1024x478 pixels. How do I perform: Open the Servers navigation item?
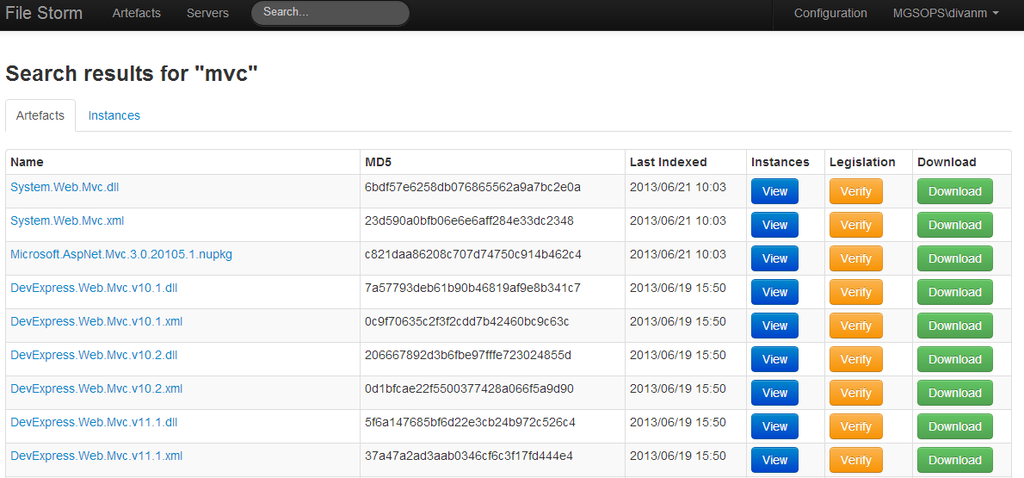point(208,13)
